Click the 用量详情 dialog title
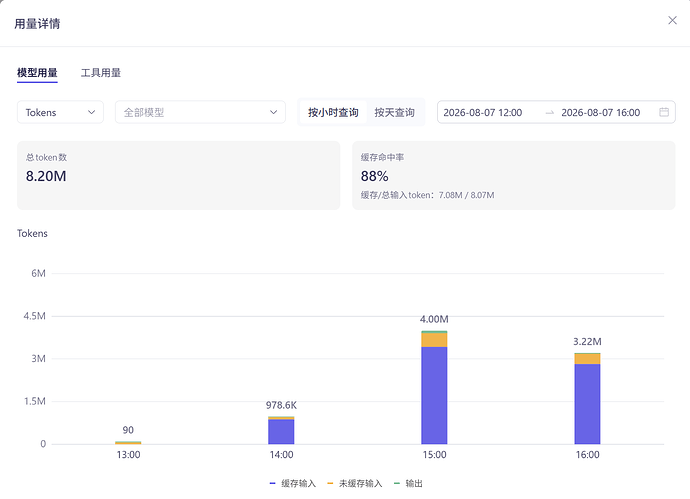 (x=37, y=23)
